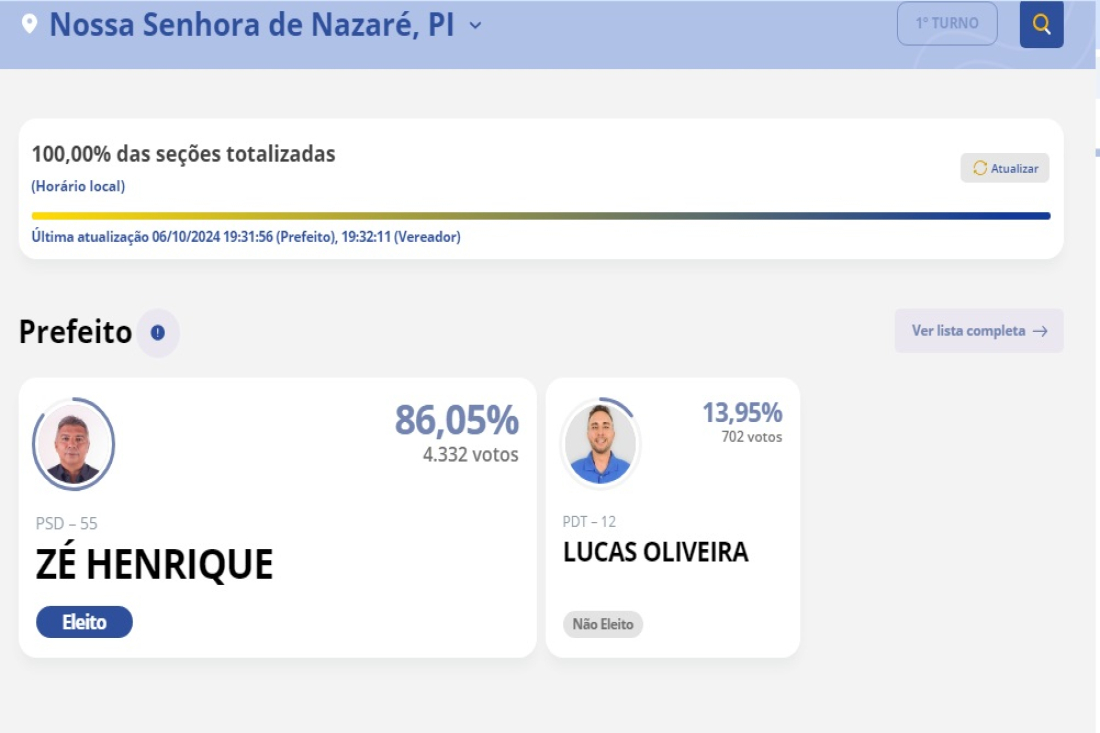
Task: Select the 1º TURNO button
Action: (x=947, y=23)
